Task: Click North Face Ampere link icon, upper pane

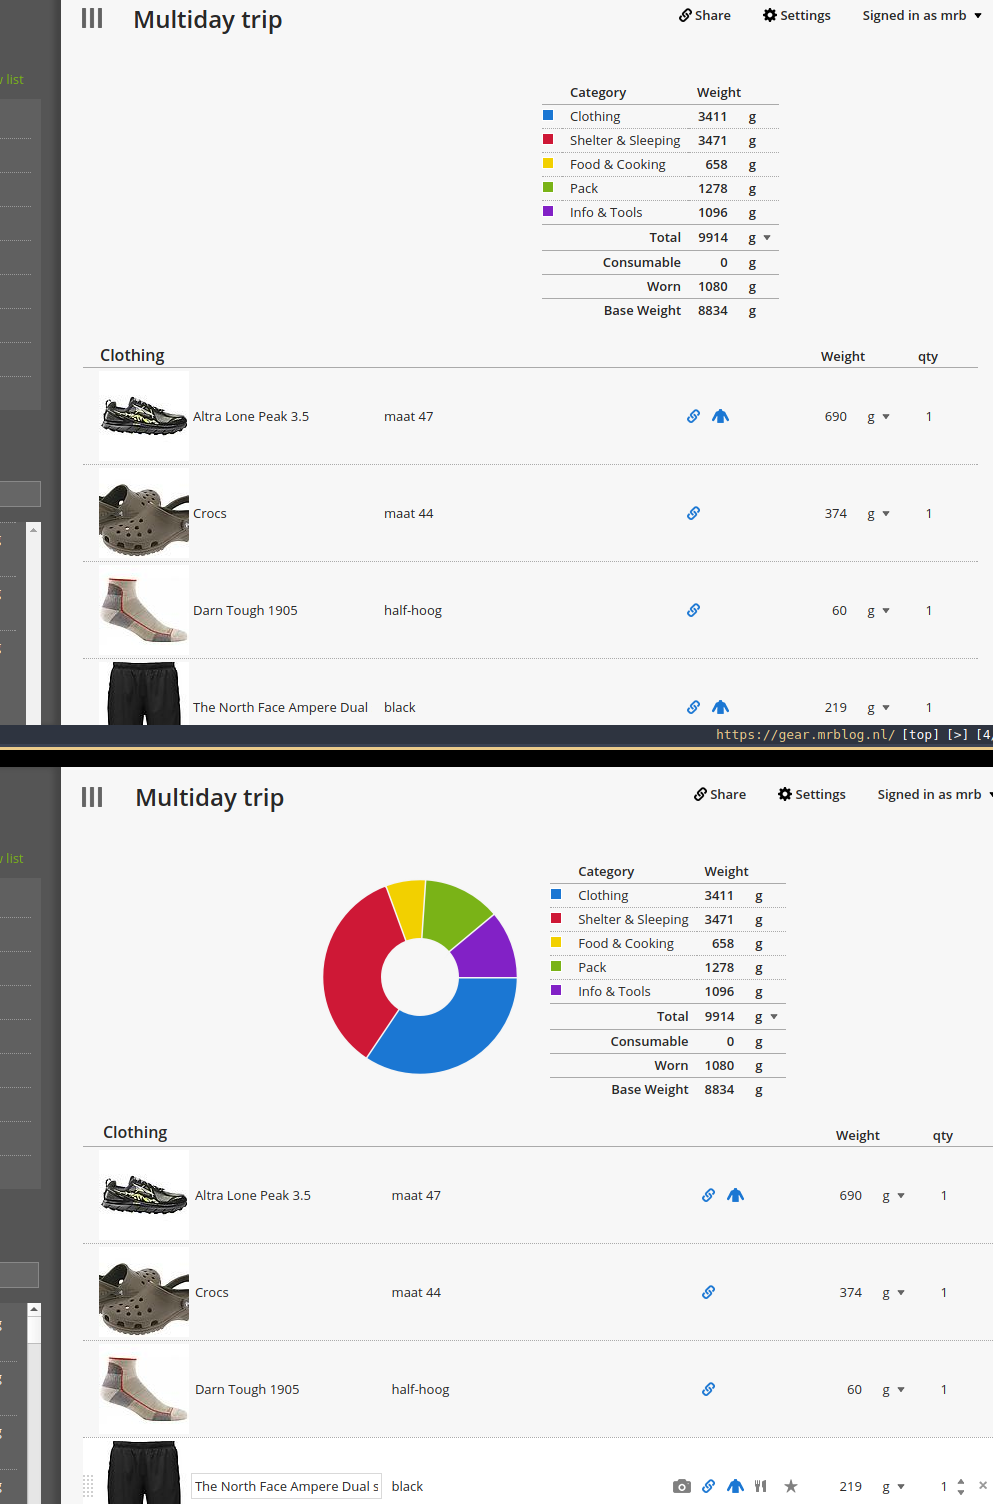Action: (x=693, y=707)
